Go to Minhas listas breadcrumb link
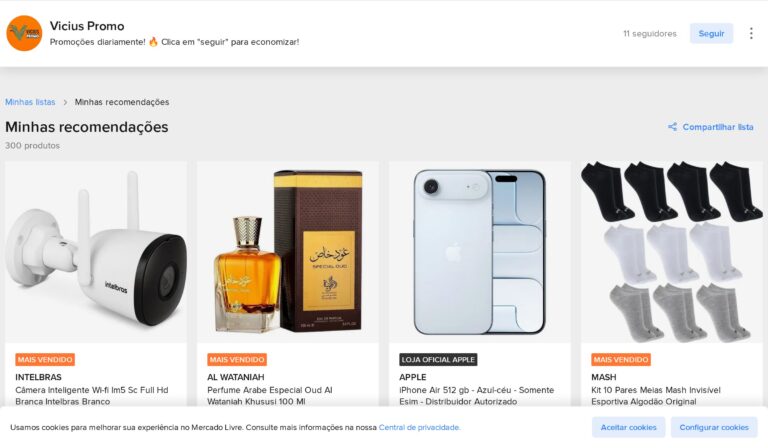Screen dimensions: 768x448 (x=30, y=102)
